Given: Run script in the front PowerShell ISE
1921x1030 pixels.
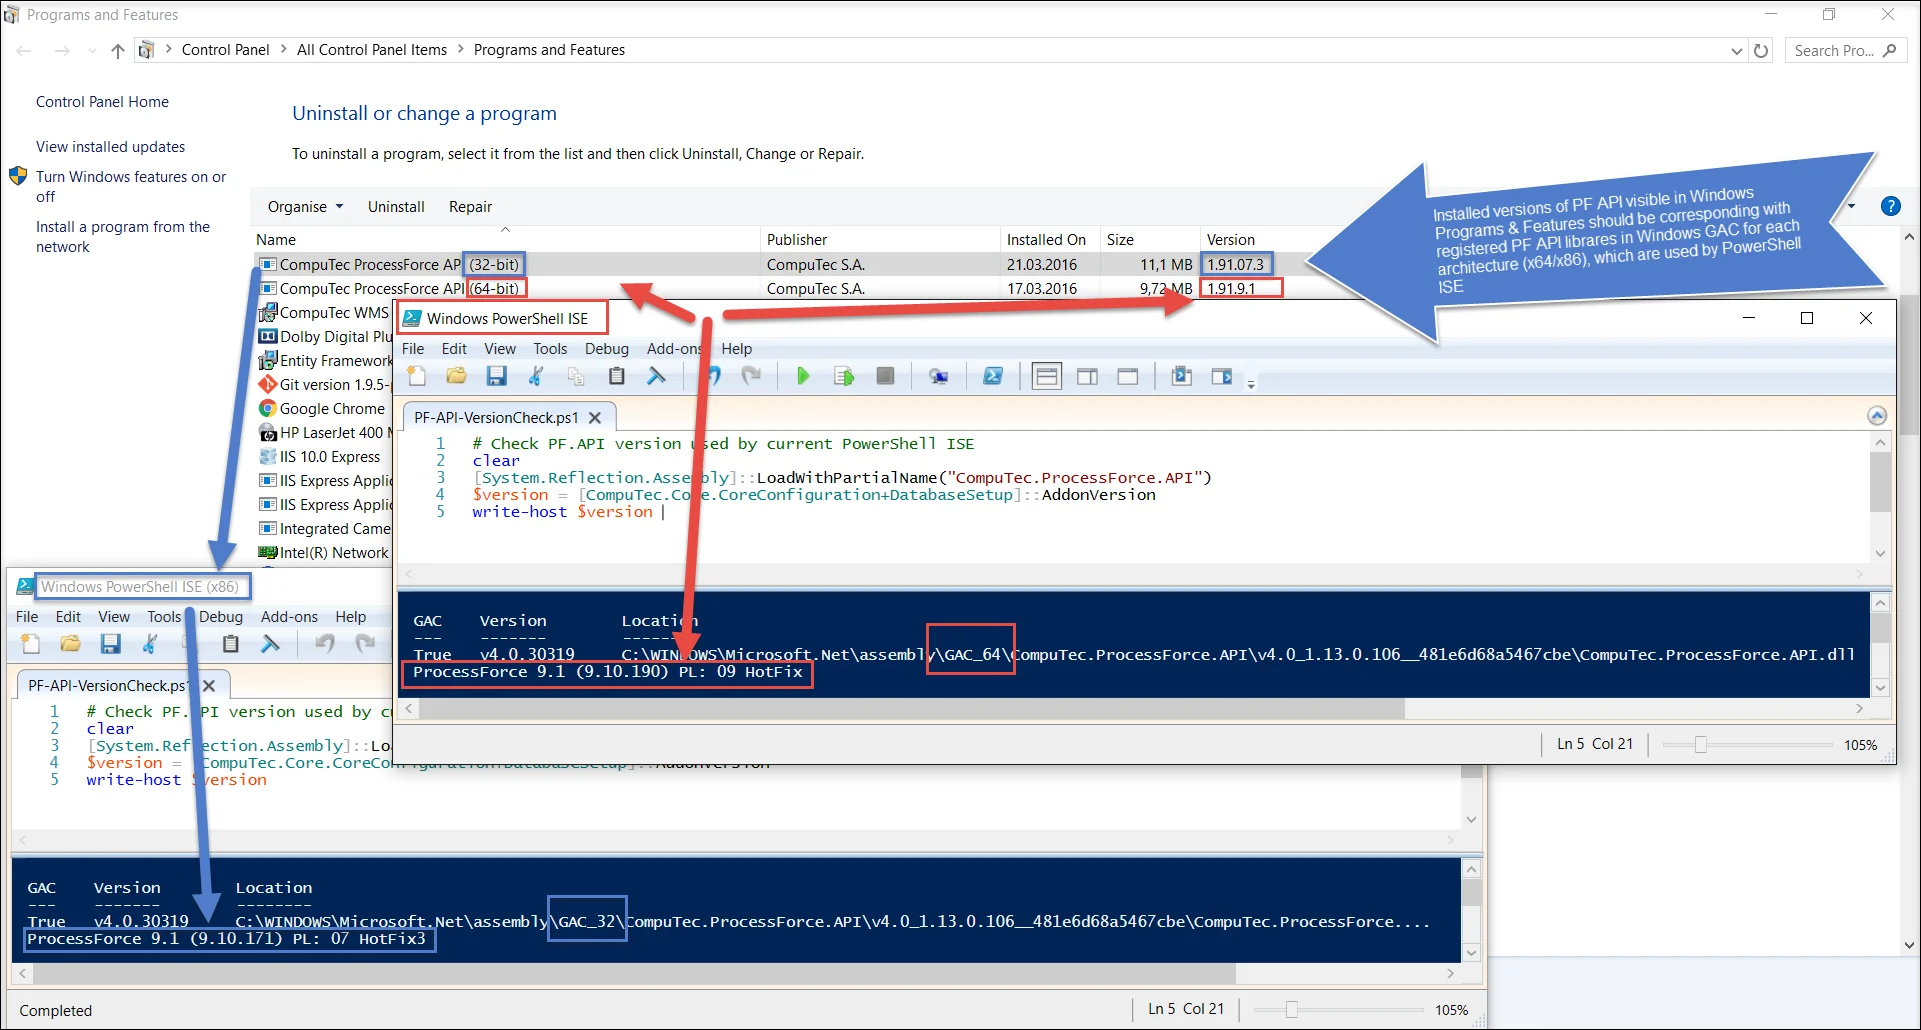Looking at the screenshot, I should click(x=803, y=376).
